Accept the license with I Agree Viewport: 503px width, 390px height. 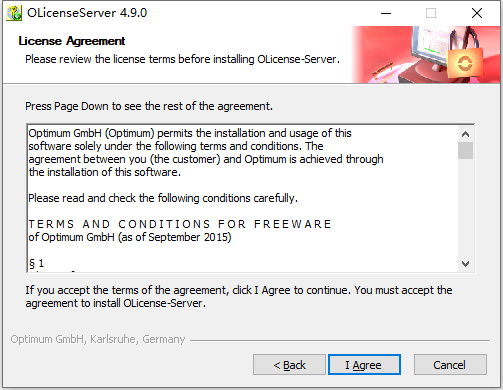364,365
